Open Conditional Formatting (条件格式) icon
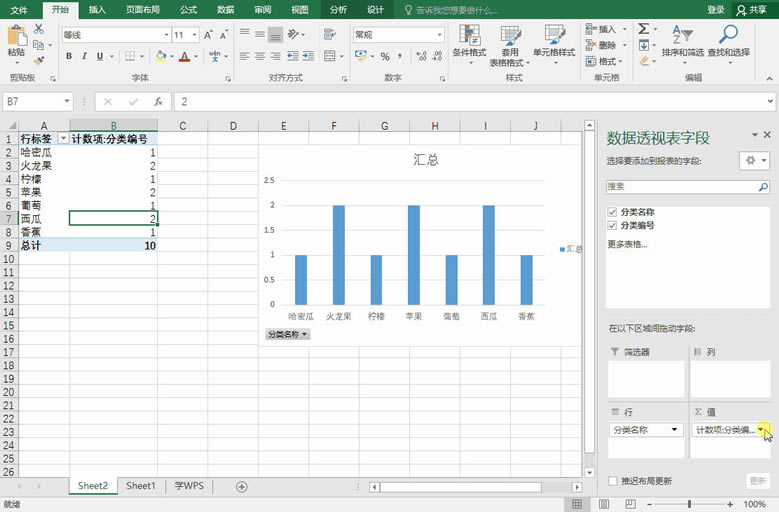 tap(469, 42)
